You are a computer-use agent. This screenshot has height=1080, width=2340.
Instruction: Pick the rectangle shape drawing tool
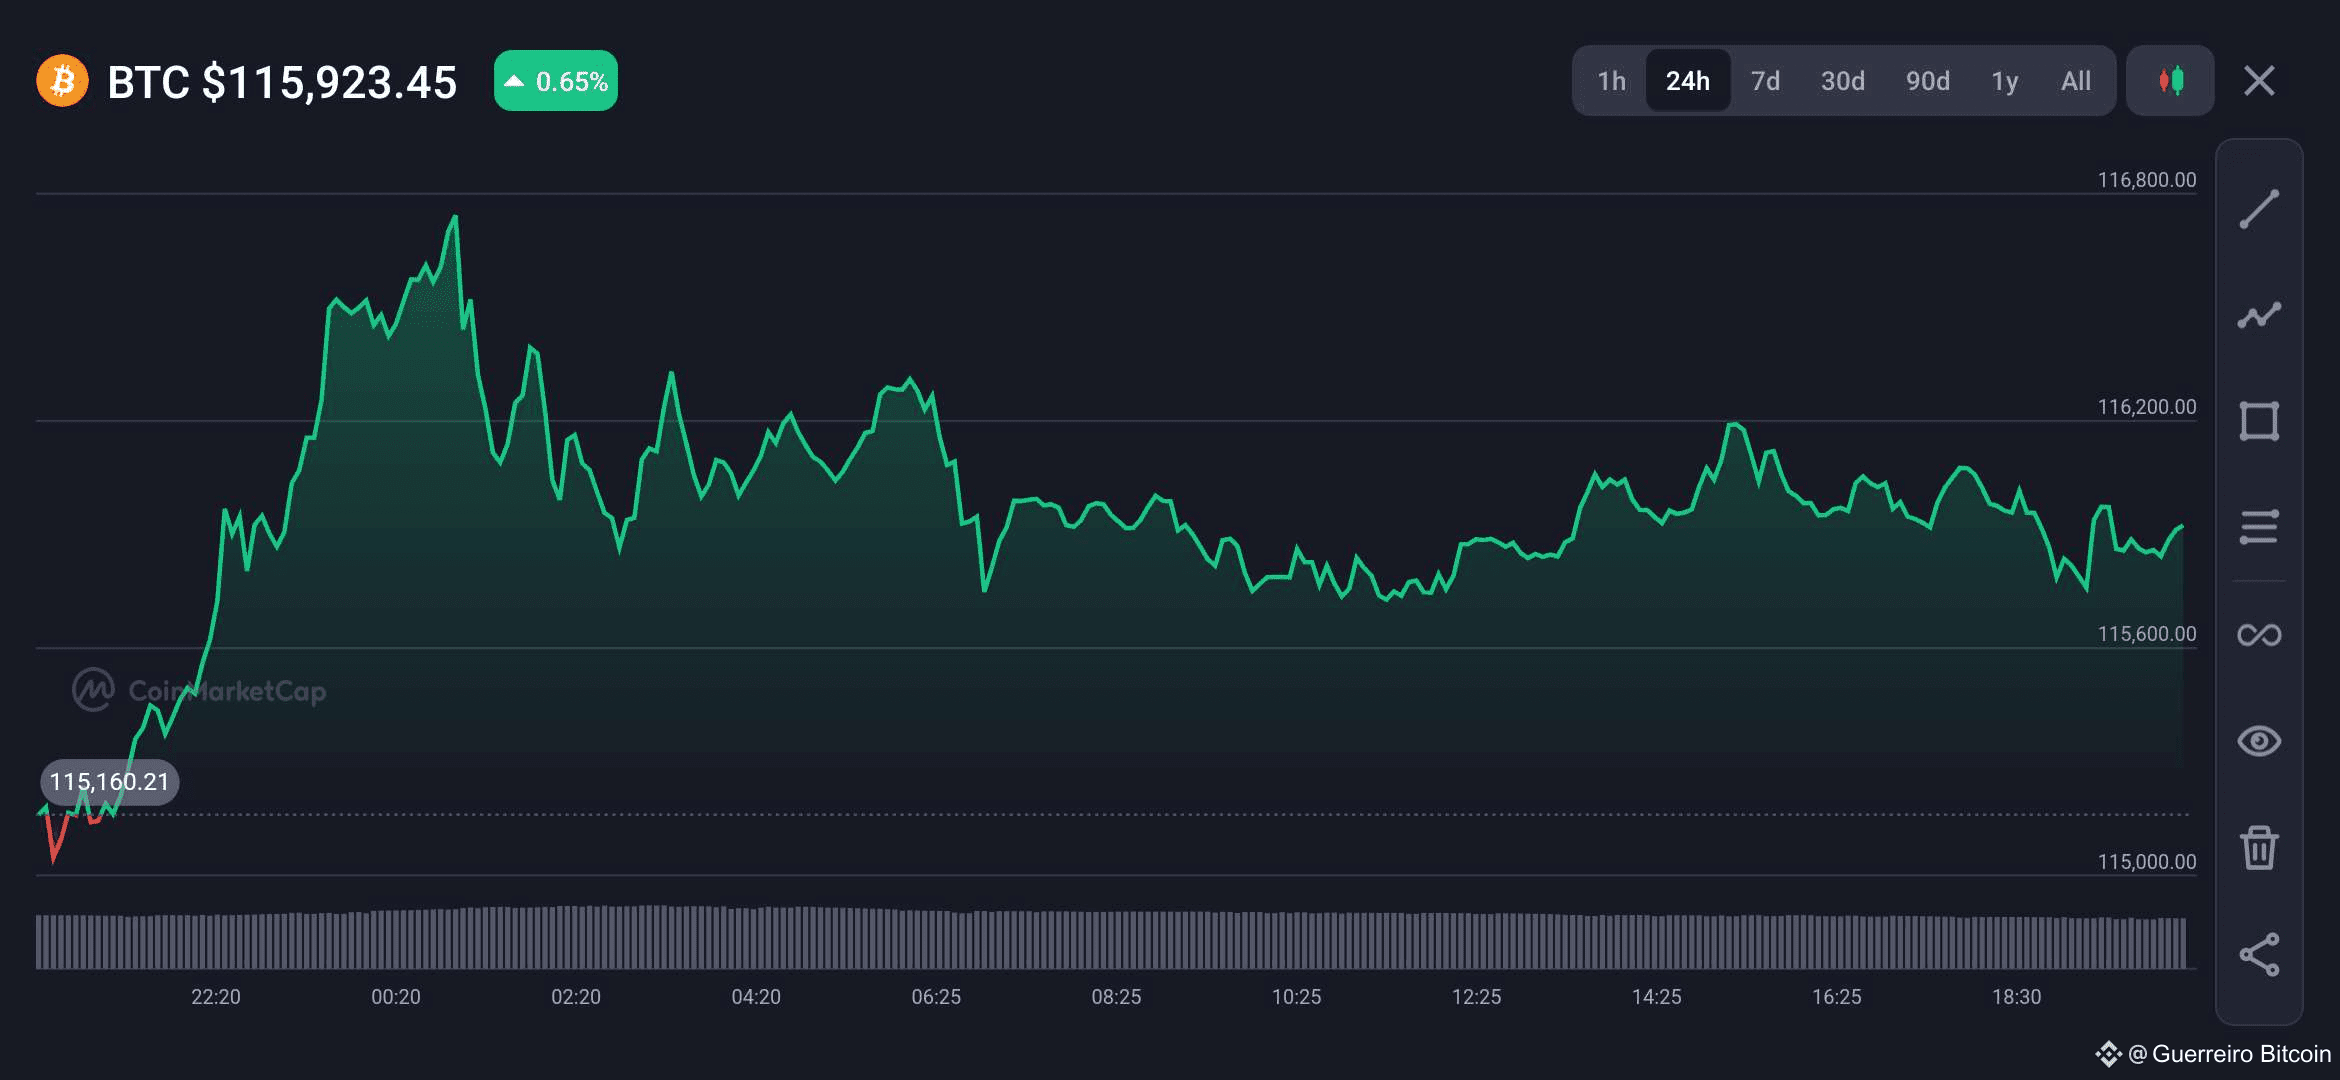point(2259,421)
